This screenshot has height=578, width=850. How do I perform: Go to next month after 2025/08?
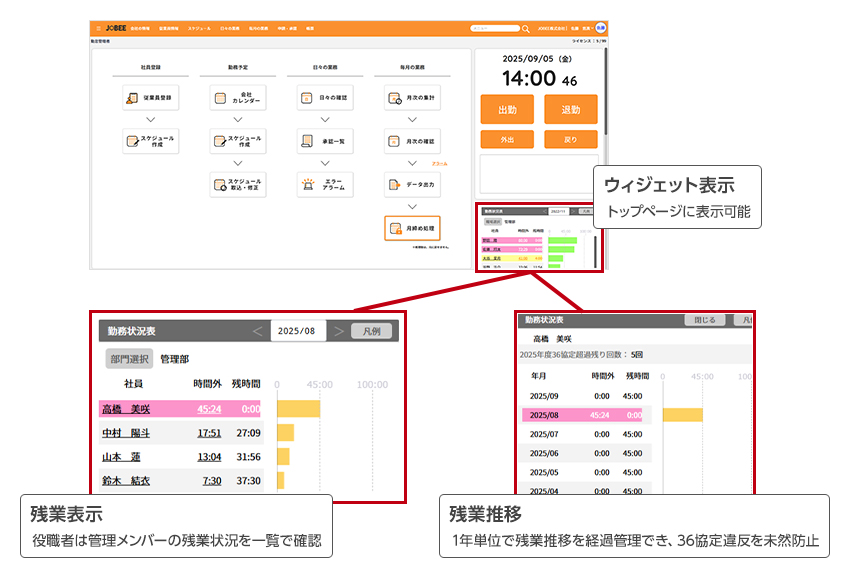click(x=338, y=331)
